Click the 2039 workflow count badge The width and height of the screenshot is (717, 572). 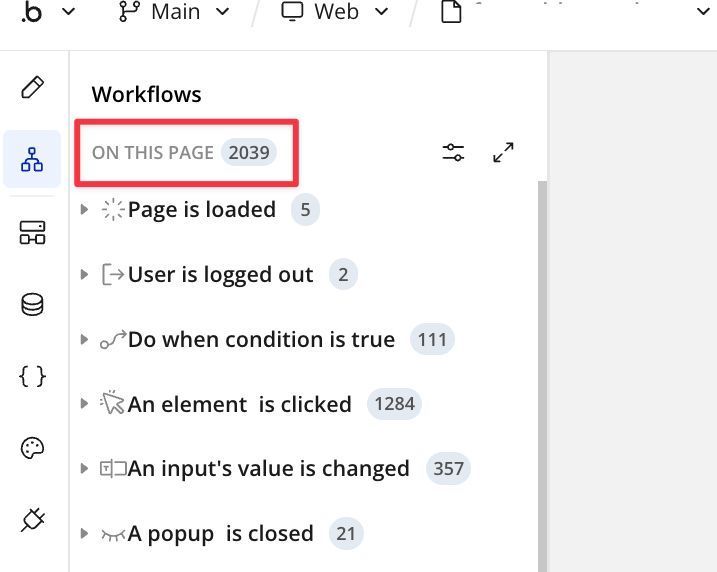(249, 153)
